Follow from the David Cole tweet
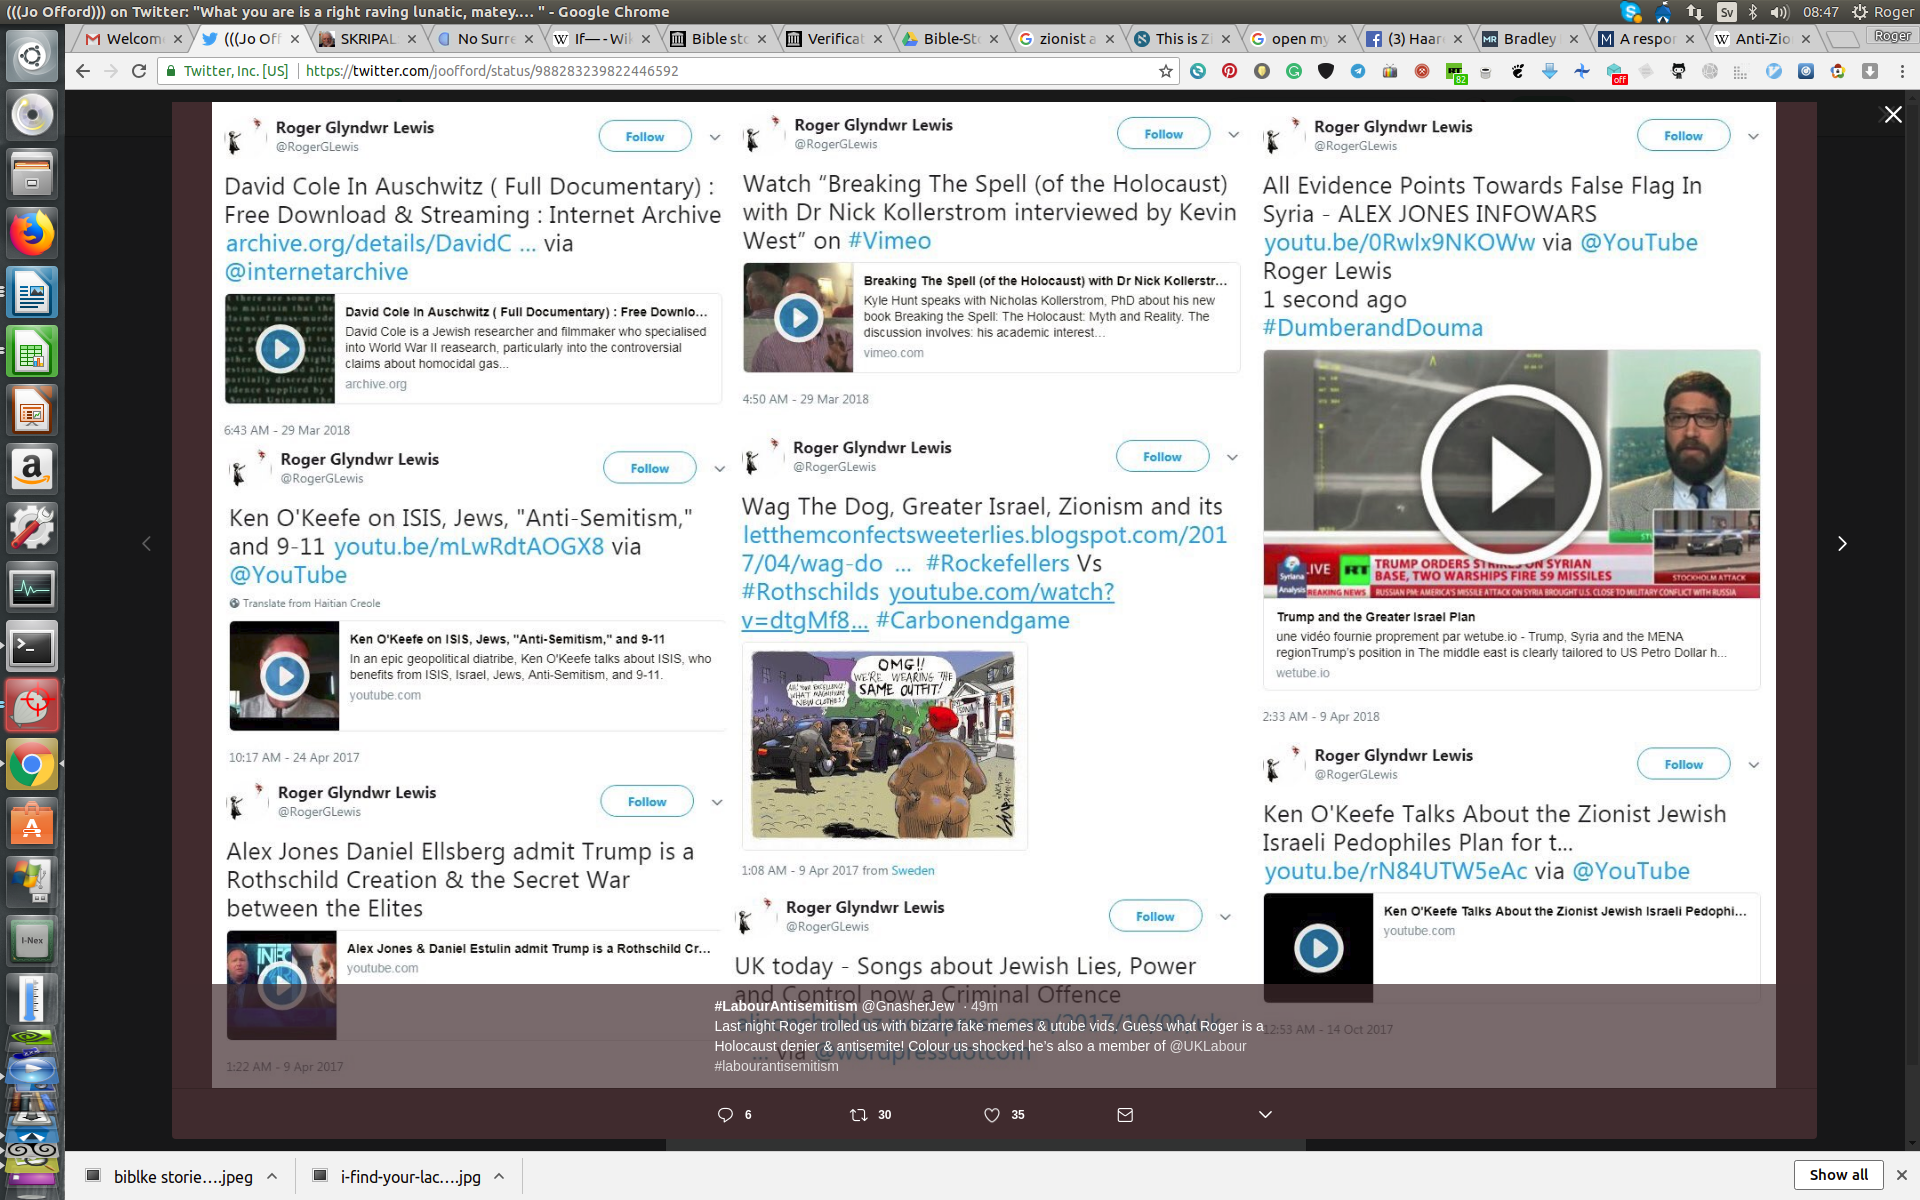1920x1200 pixels. pos(645,137)
